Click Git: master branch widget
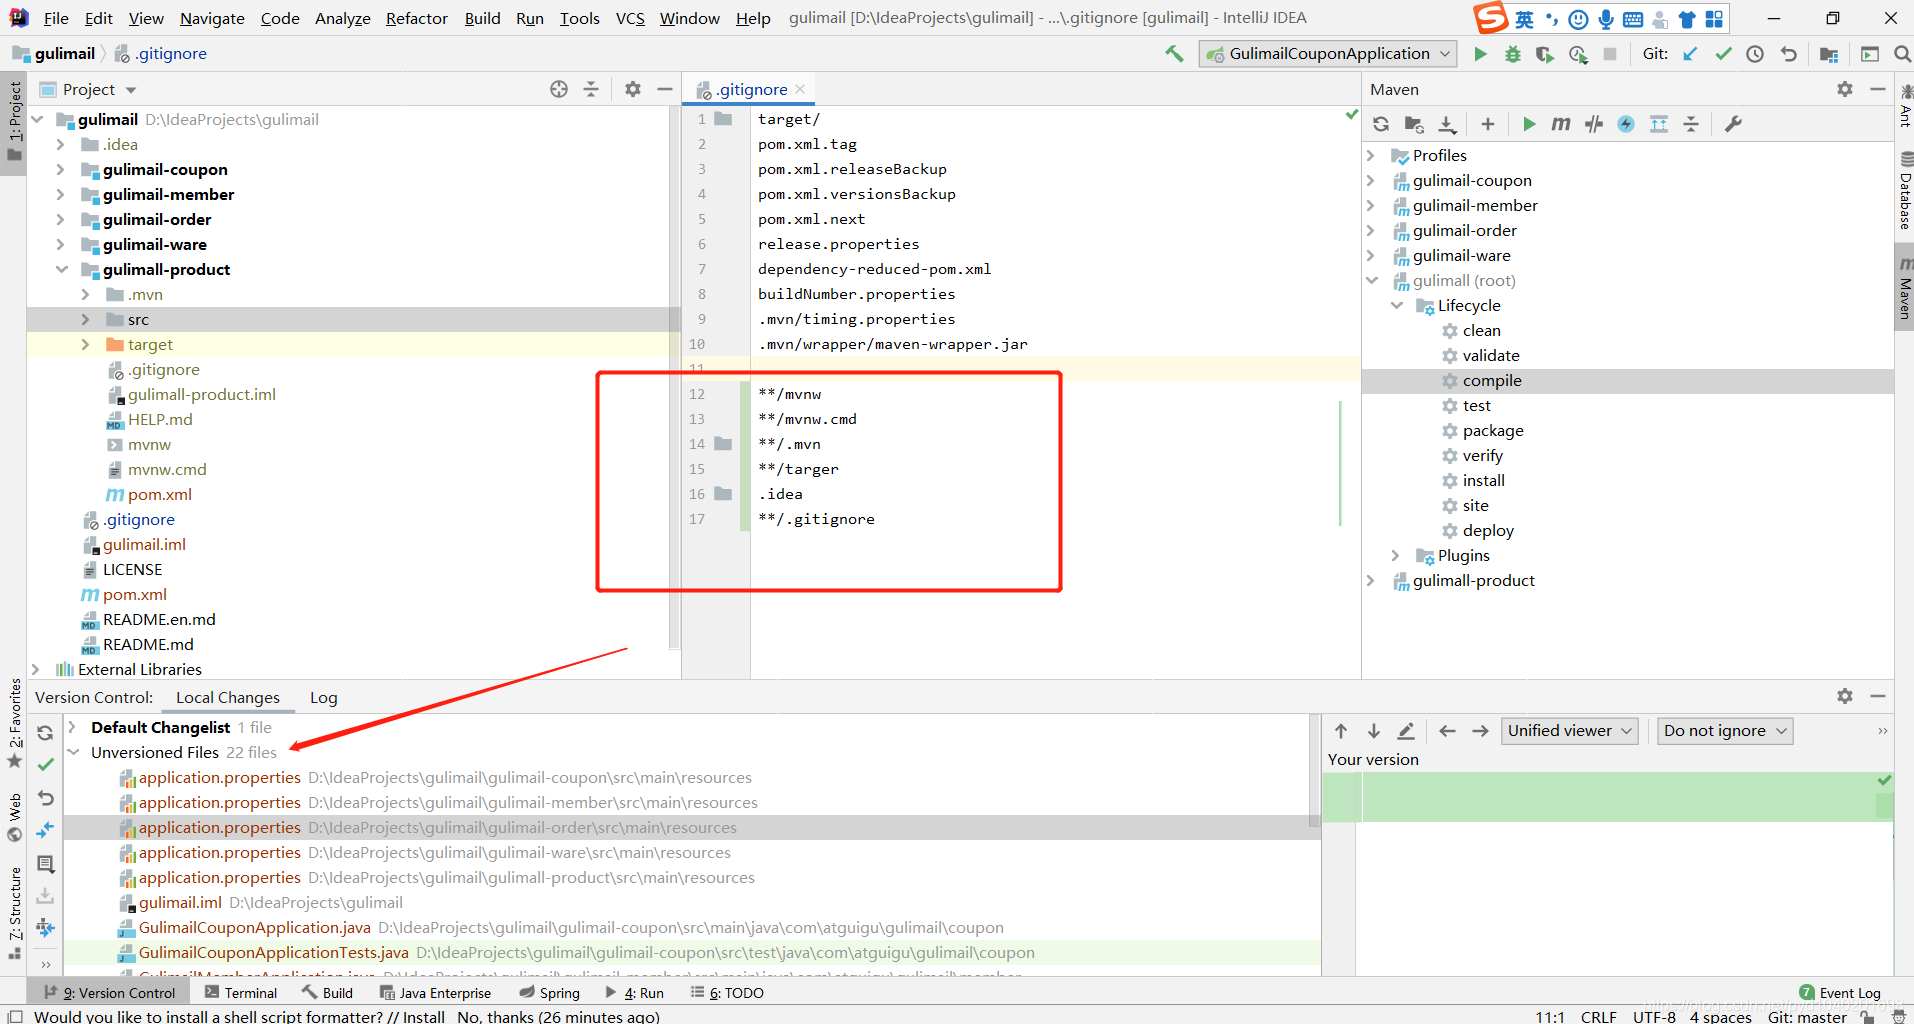 pos(1807,1017)
